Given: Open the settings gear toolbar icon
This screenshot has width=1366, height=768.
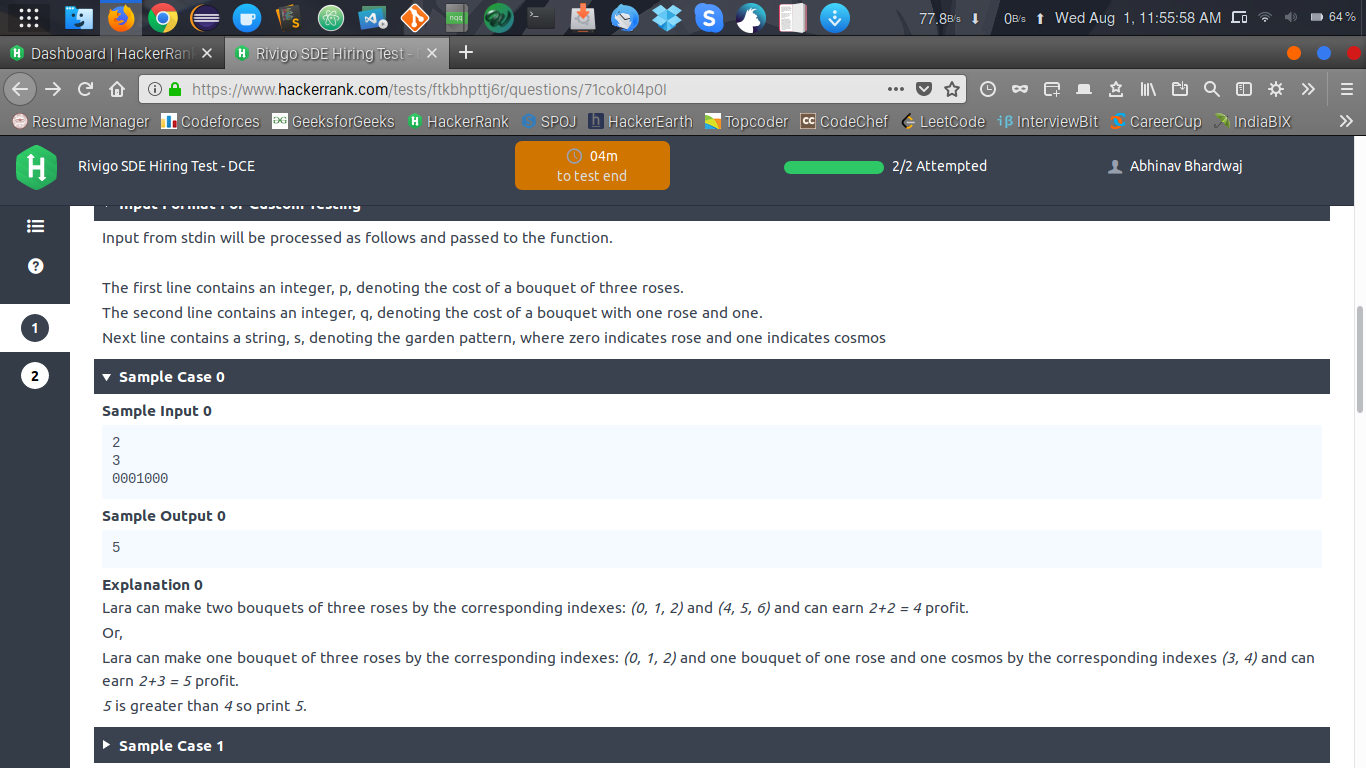Looking at the screenshot, I should [x=1276, y=89].
